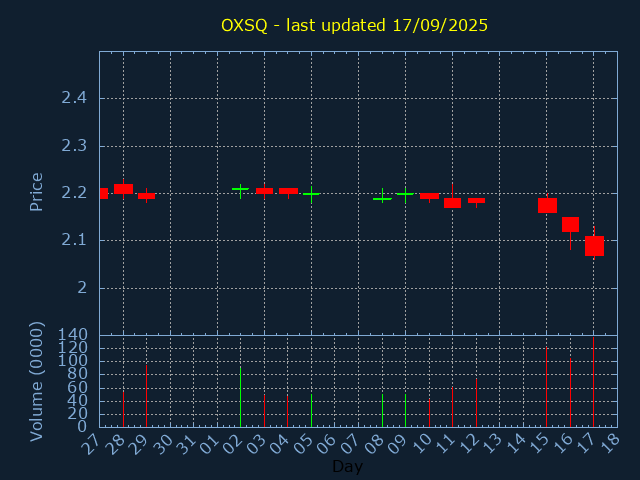Click the red candlestick for day 28
This screenshot has width=640, height=480.
pyautogui.click(x=123, y=189)
